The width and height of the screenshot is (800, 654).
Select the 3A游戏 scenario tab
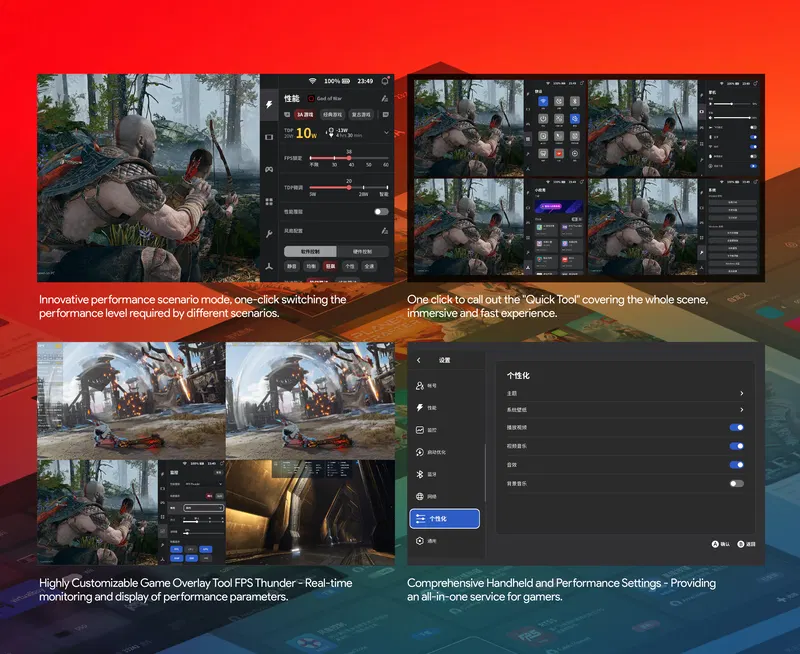tap(305, 115)
